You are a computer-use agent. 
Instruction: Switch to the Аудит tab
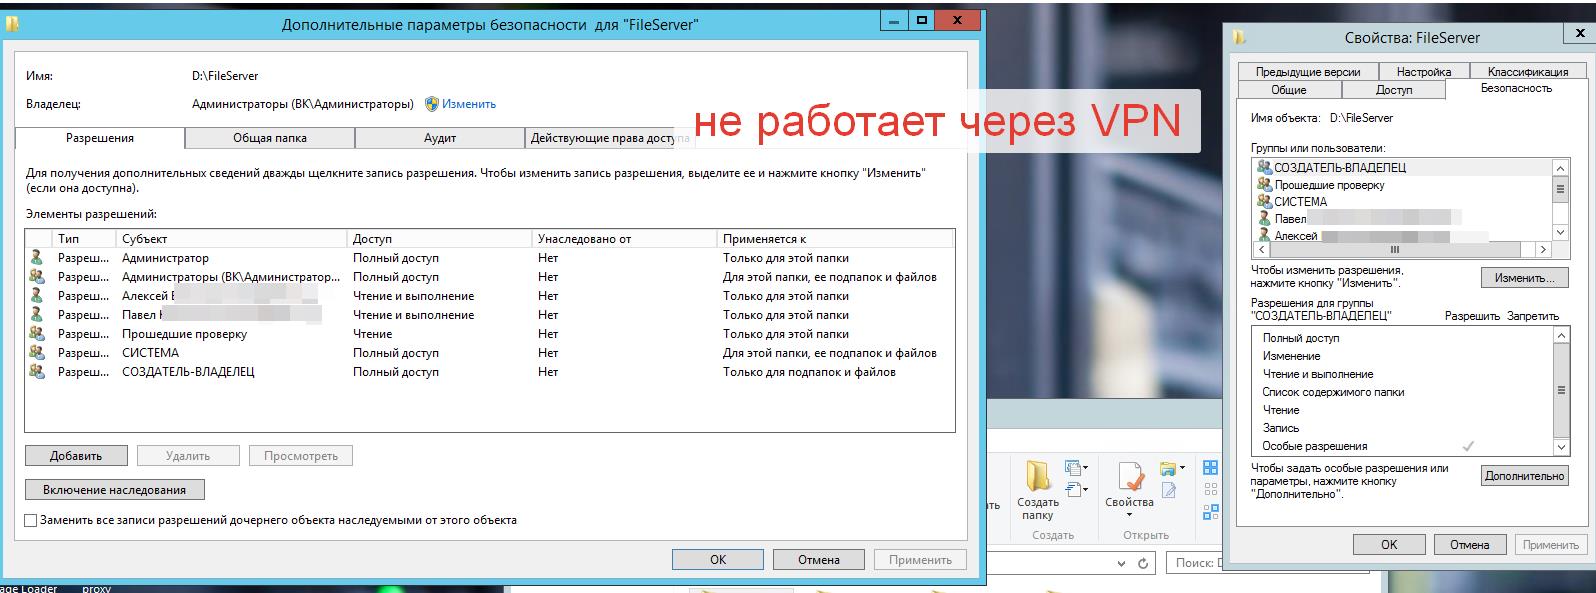click(x=439, y=138)
